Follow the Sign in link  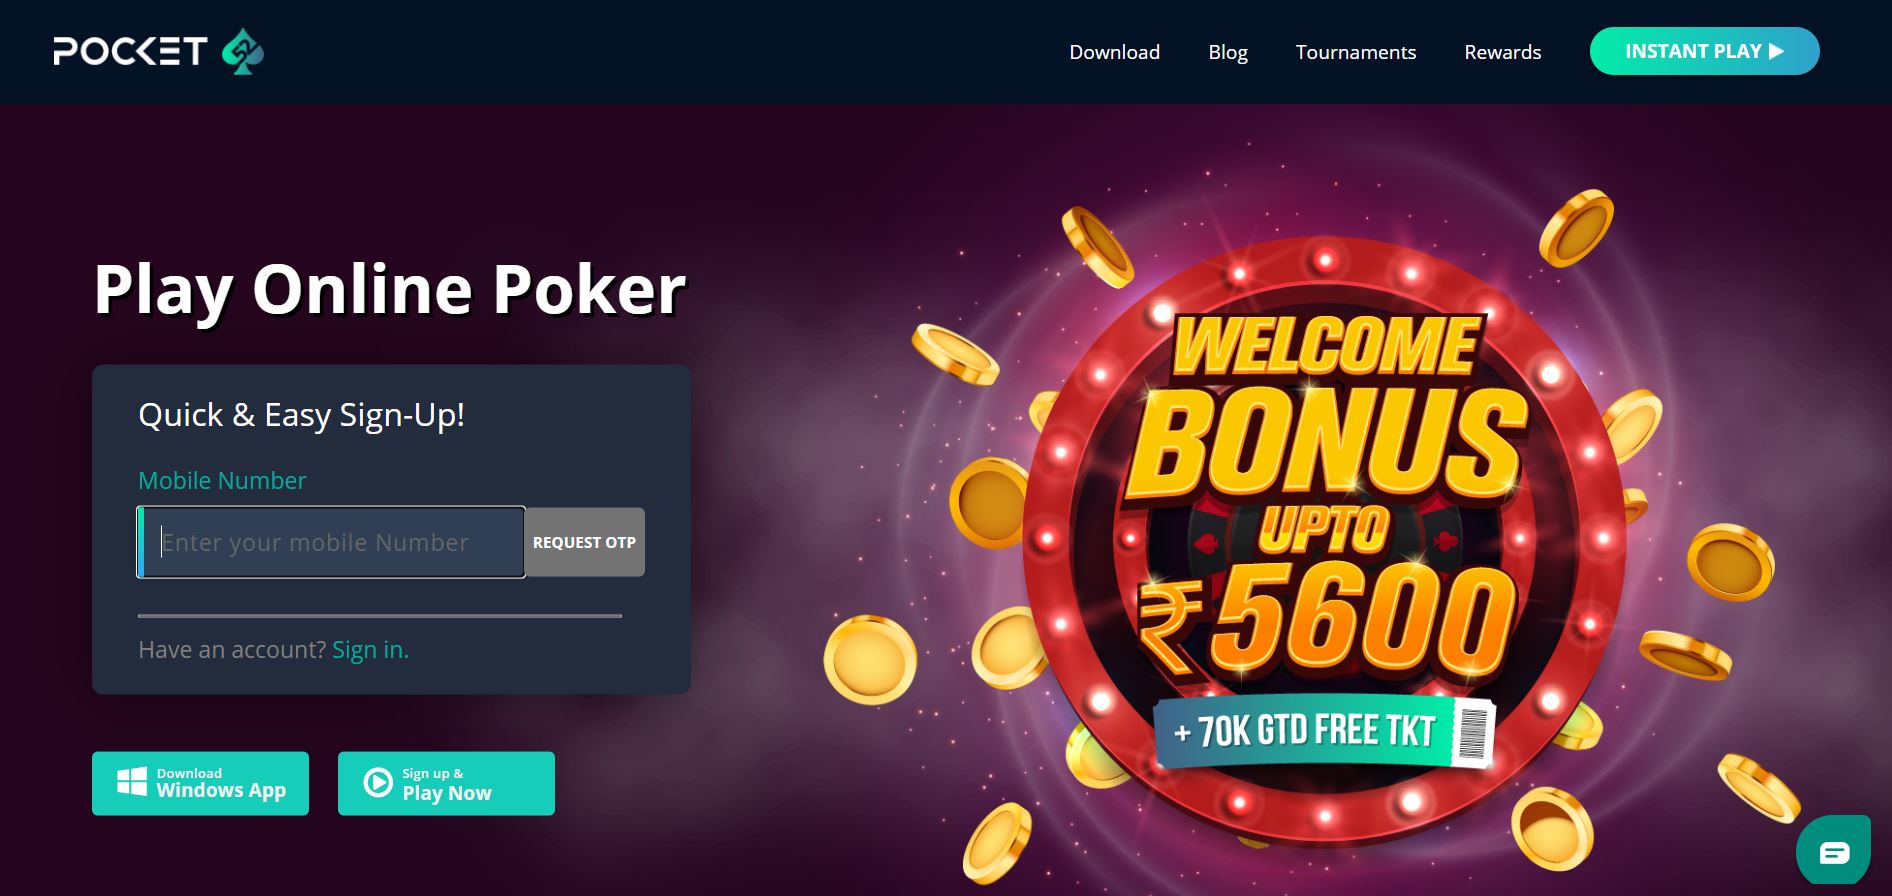pos(370,650)
